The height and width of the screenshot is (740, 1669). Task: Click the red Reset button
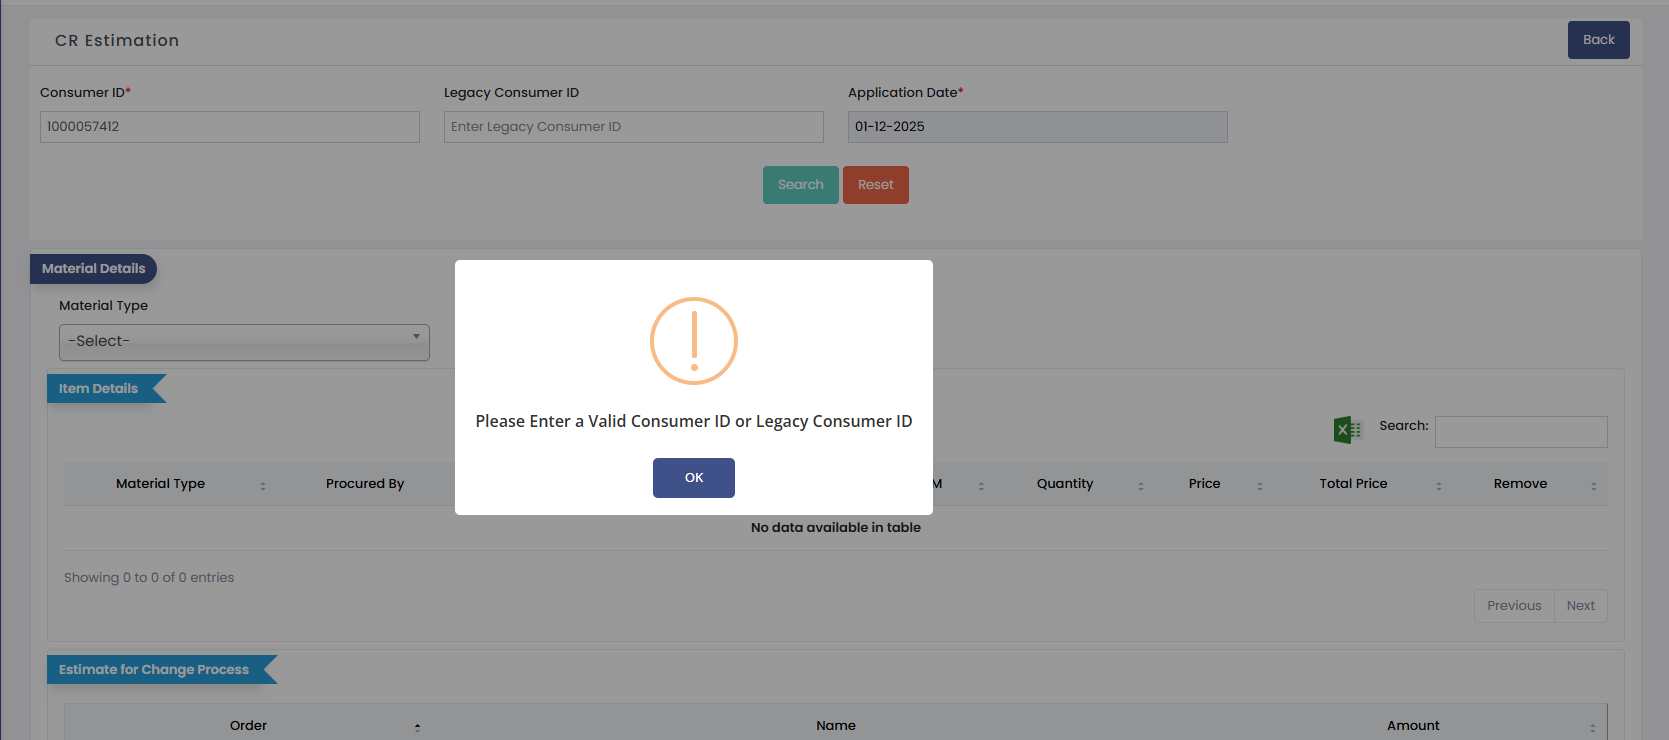[x=876, y=185]
